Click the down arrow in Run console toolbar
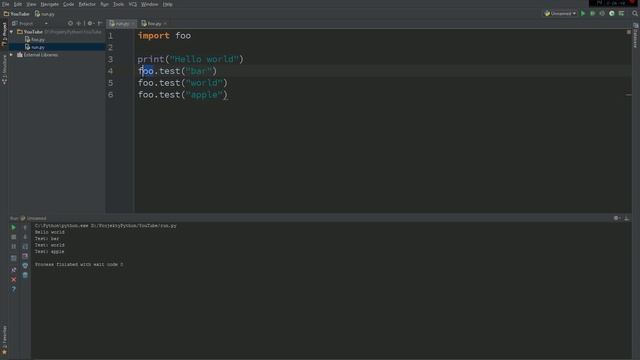Image resolution: width=640 pixels, height=360 pixels. [x=25, y=237]
